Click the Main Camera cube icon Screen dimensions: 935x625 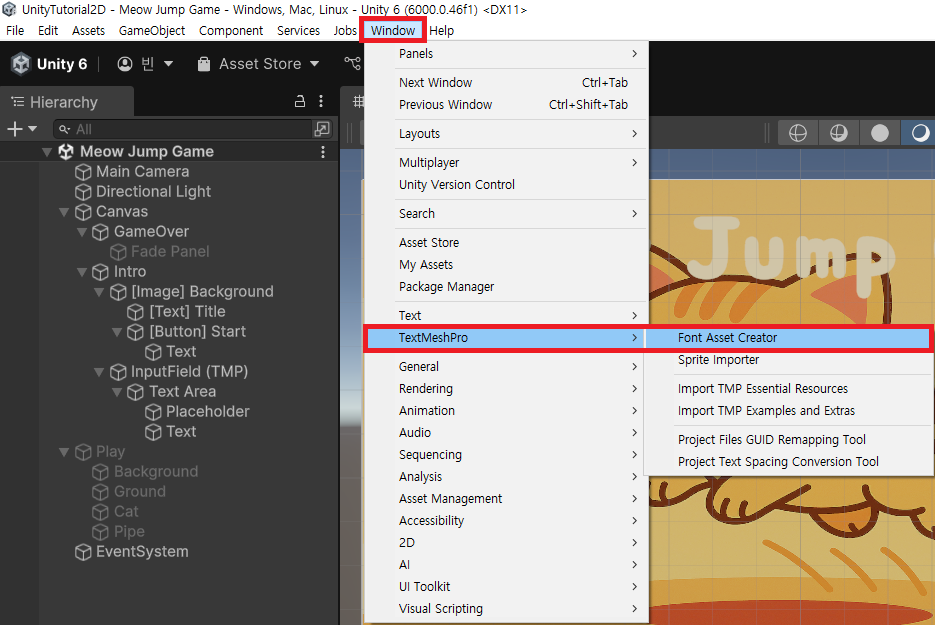(x=83, y=172)
